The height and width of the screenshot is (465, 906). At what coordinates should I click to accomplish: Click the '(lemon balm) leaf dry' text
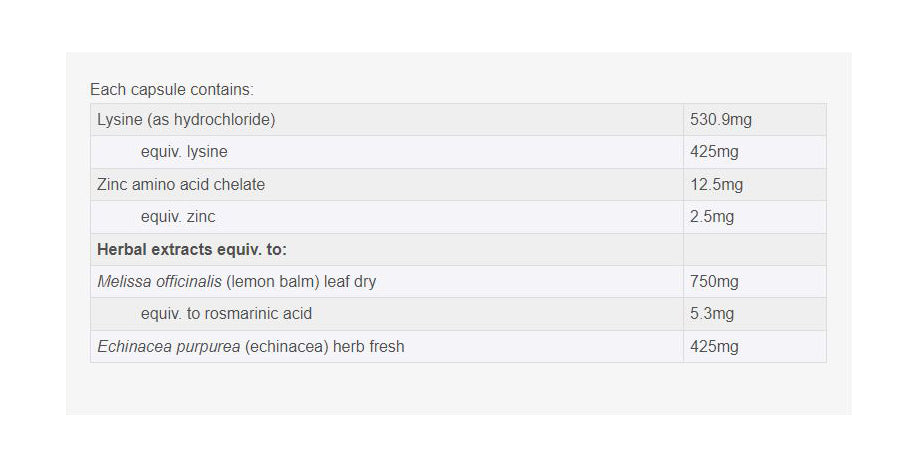tap(301, 282)
